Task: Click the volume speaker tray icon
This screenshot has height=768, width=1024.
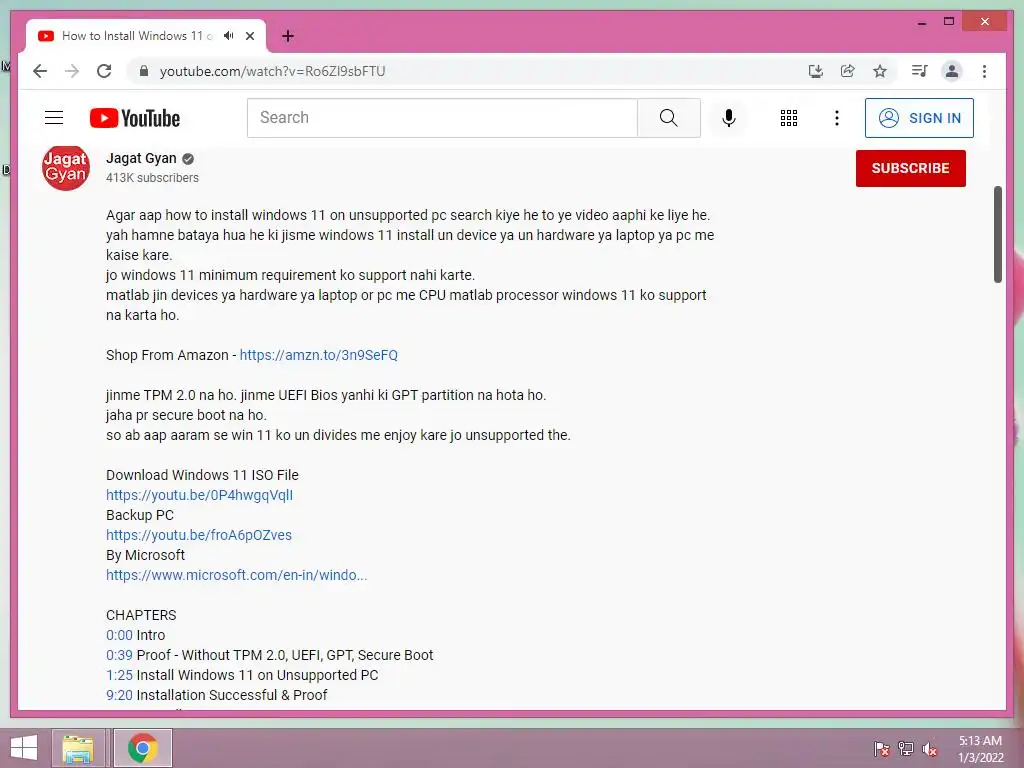Action: [x=930, y=748]
